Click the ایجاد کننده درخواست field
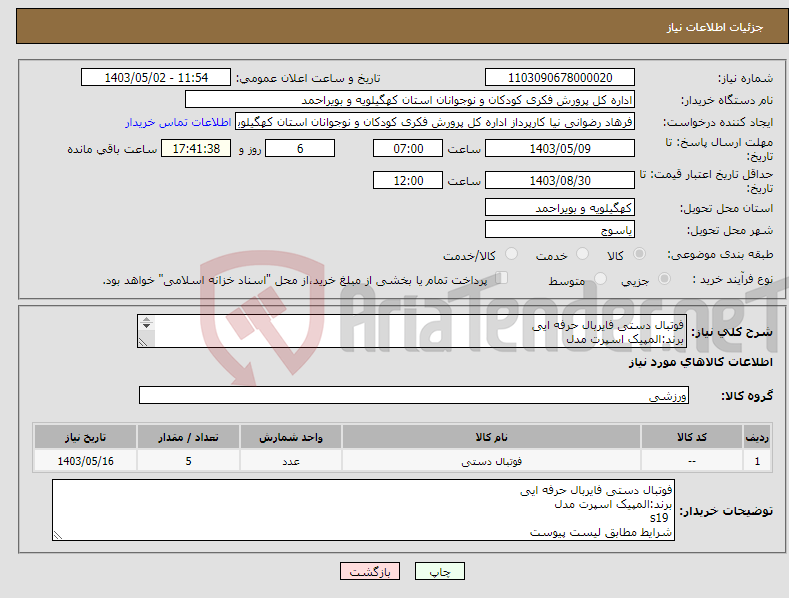The width and height of the screenshot is (789, 598). coord(435,122)
